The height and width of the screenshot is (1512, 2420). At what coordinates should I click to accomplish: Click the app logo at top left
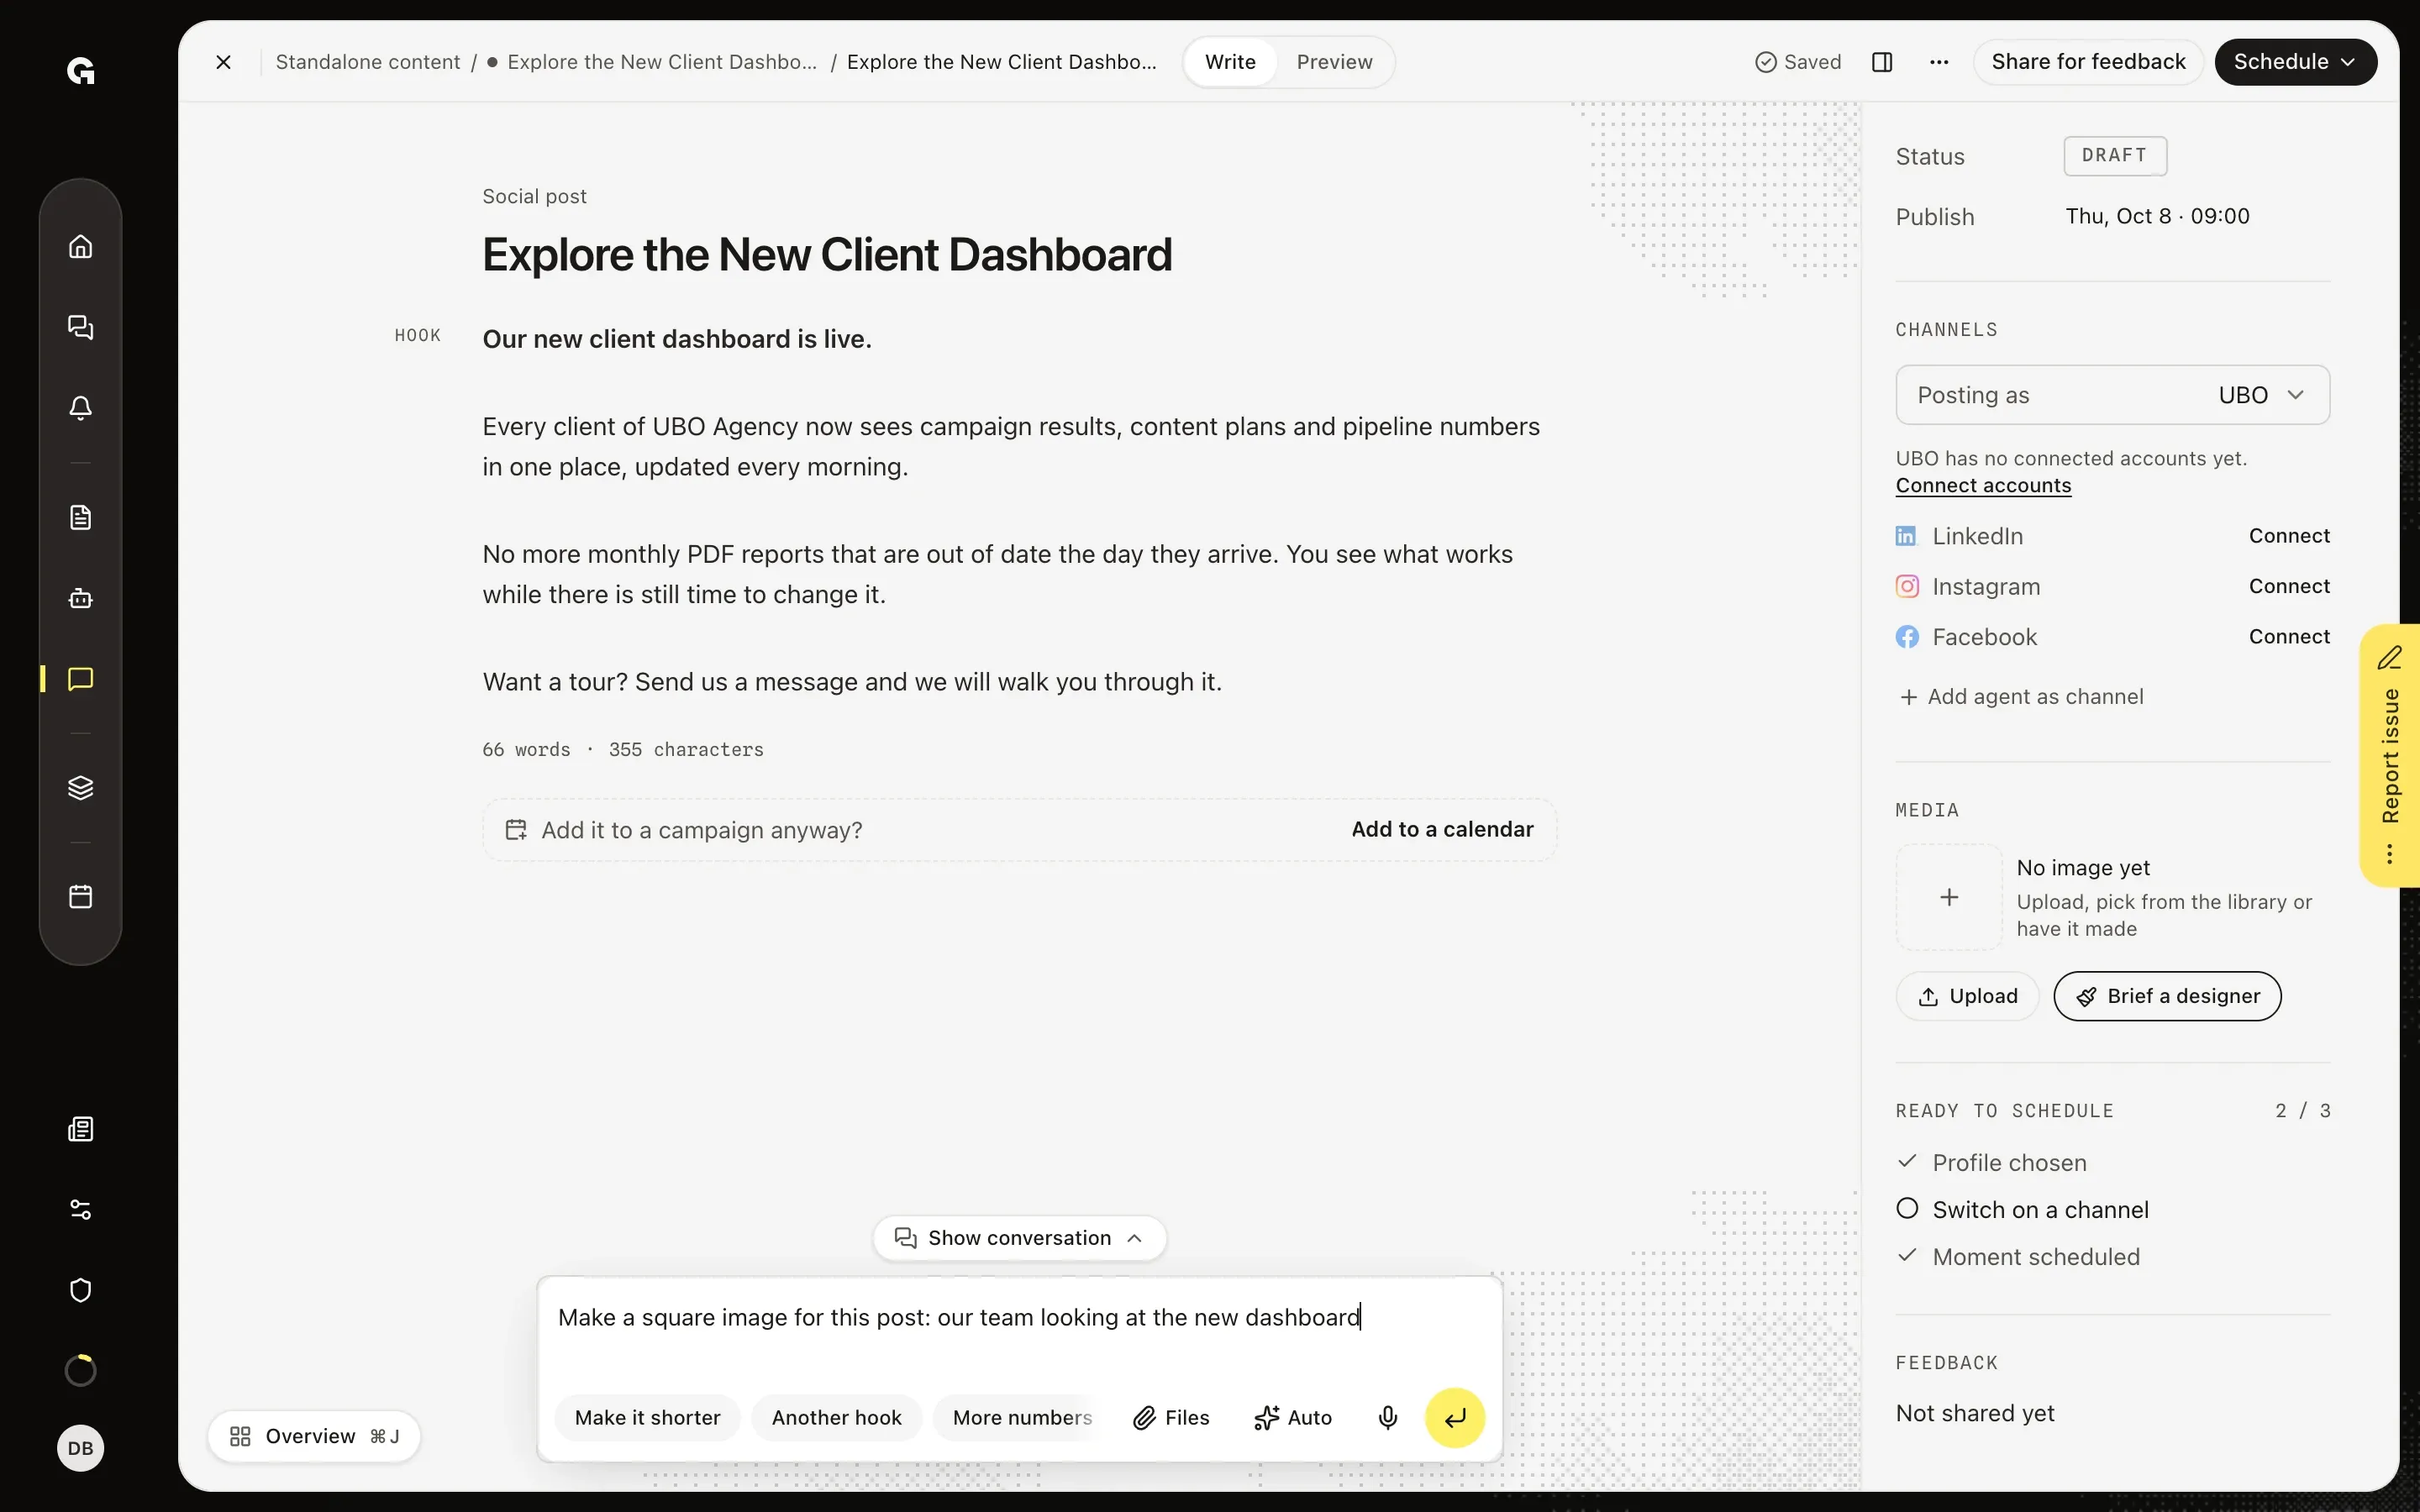pos(80,71)
